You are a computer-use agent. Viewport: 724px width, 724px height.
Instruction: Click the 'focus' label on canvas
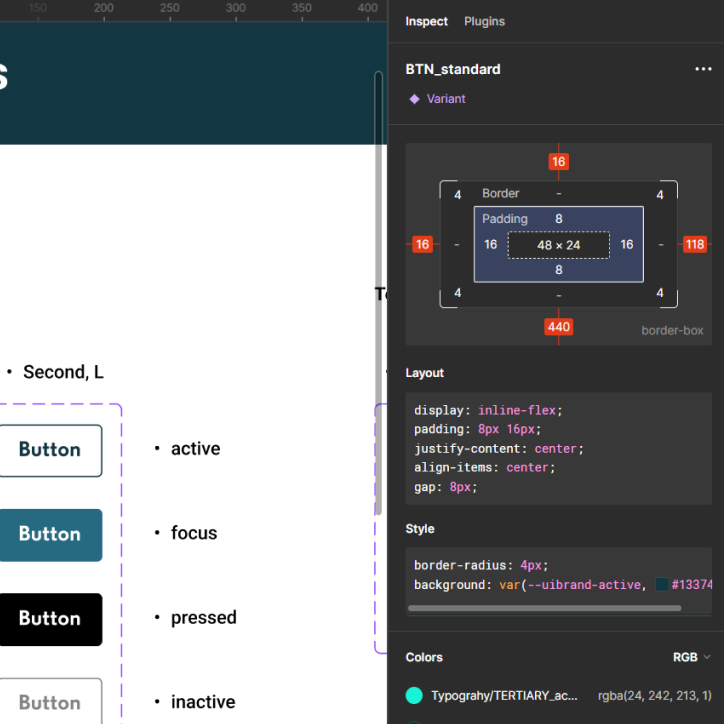point(194,533)
